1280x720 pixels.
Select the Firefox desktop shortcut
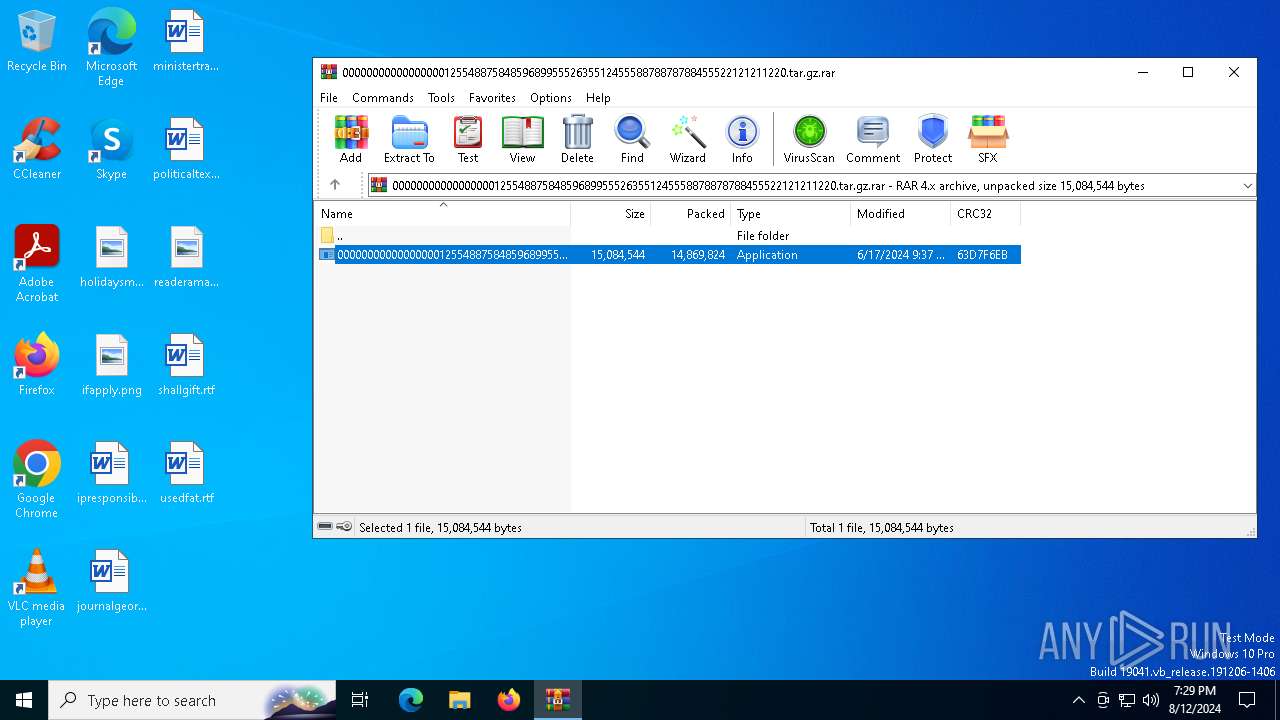tap(37, 365)
